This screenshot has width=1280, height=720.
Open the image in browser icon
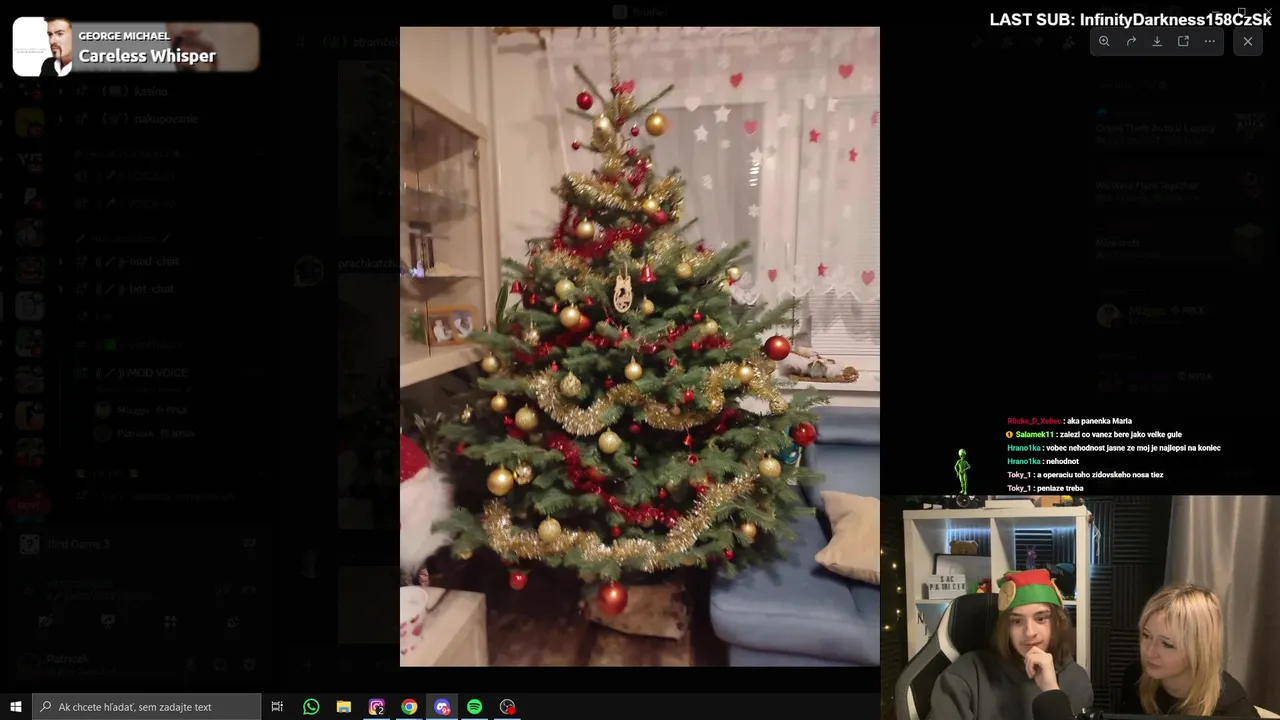(1183, 41)
